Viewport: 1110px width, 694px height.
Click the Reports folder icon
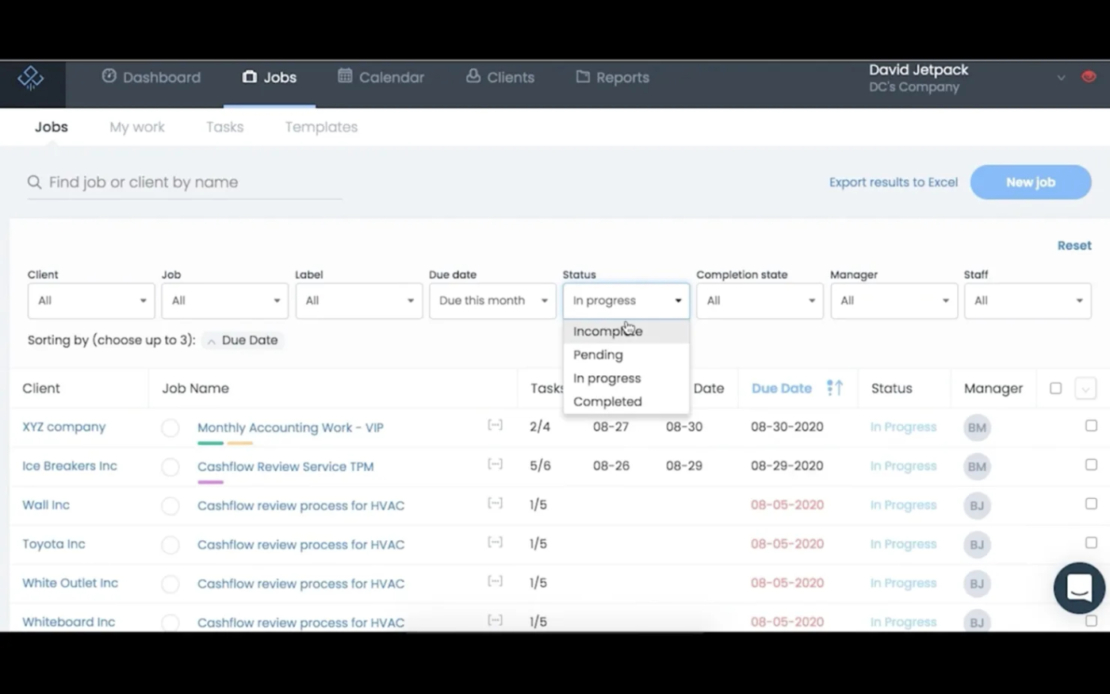581,76
